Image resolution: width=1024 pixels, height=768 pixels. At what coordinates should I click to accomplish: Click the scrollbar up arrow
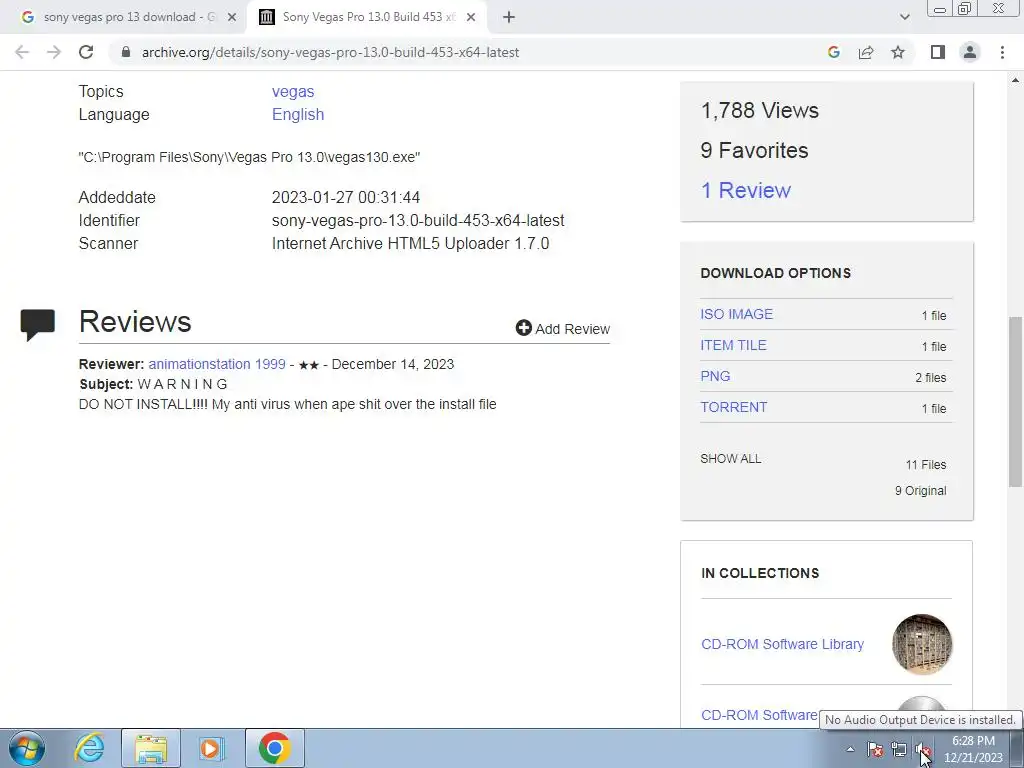point(1016,80)
